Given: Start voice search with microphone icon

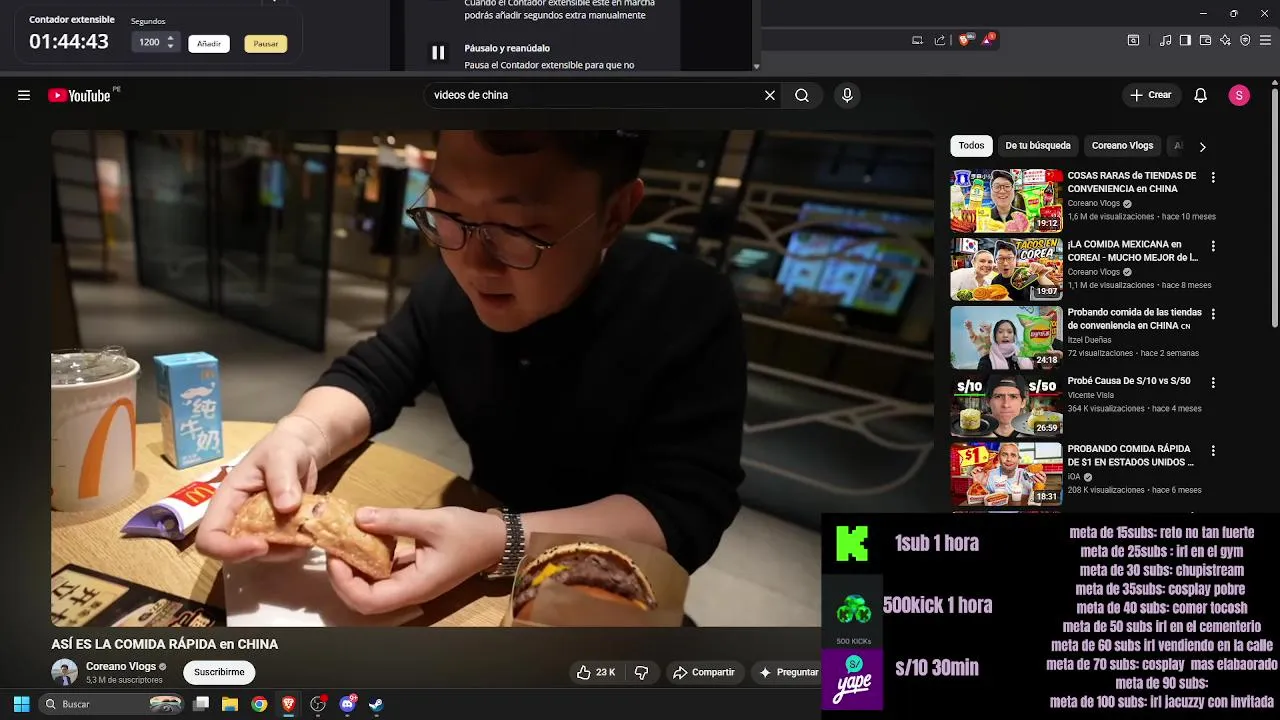Looking at the screenshot, I should coord(847,95).
